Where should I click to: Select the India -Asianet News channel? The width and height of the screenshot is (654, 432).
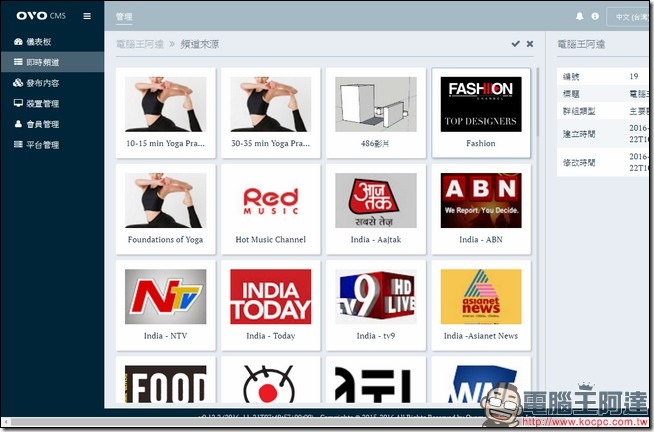pyautogui.click(x=481, y=305)
